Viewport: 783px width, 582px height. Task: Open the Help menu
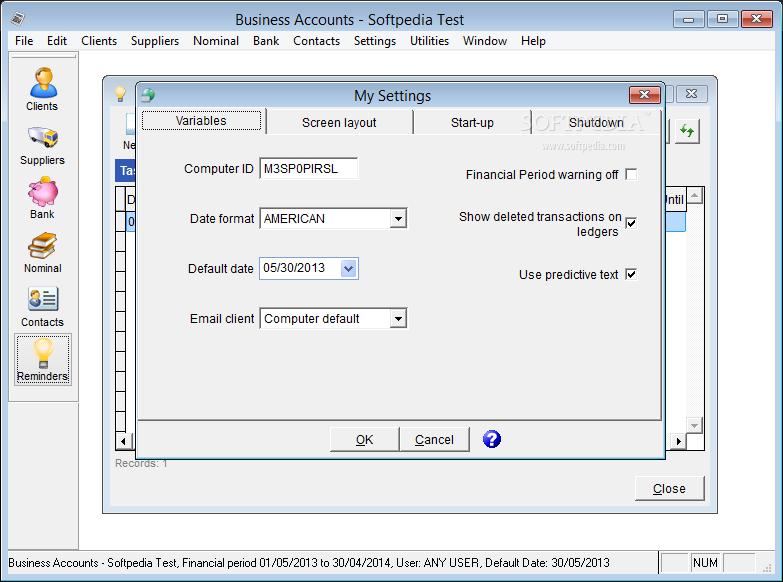coord(533,41)
